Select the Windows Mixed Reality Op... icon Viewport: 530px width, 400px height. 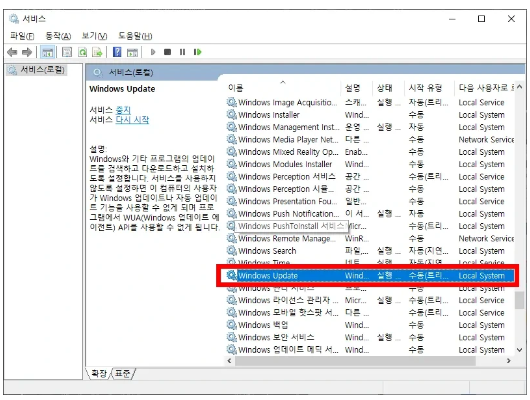(232, 151)
